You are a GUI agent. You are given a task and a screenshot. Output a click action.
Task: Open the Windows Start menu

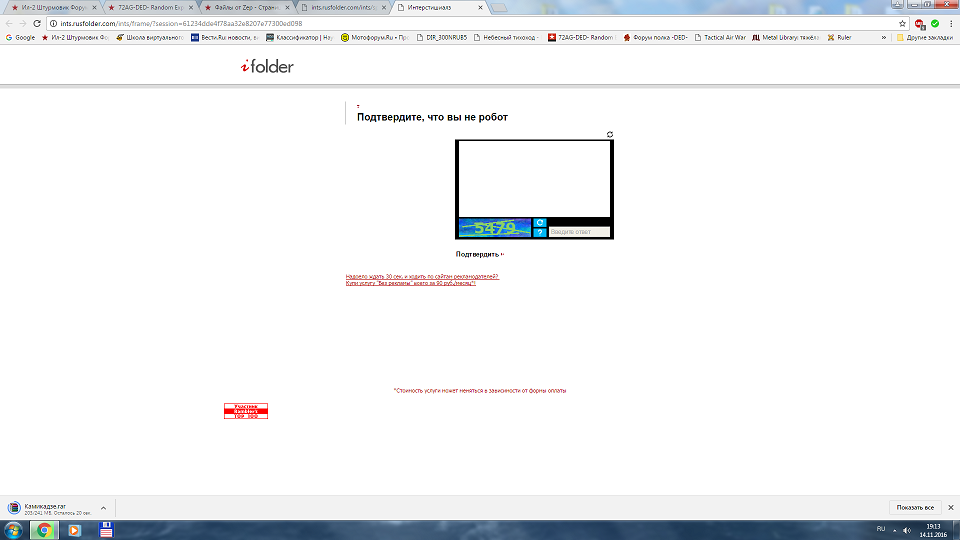tap(13, 530)
